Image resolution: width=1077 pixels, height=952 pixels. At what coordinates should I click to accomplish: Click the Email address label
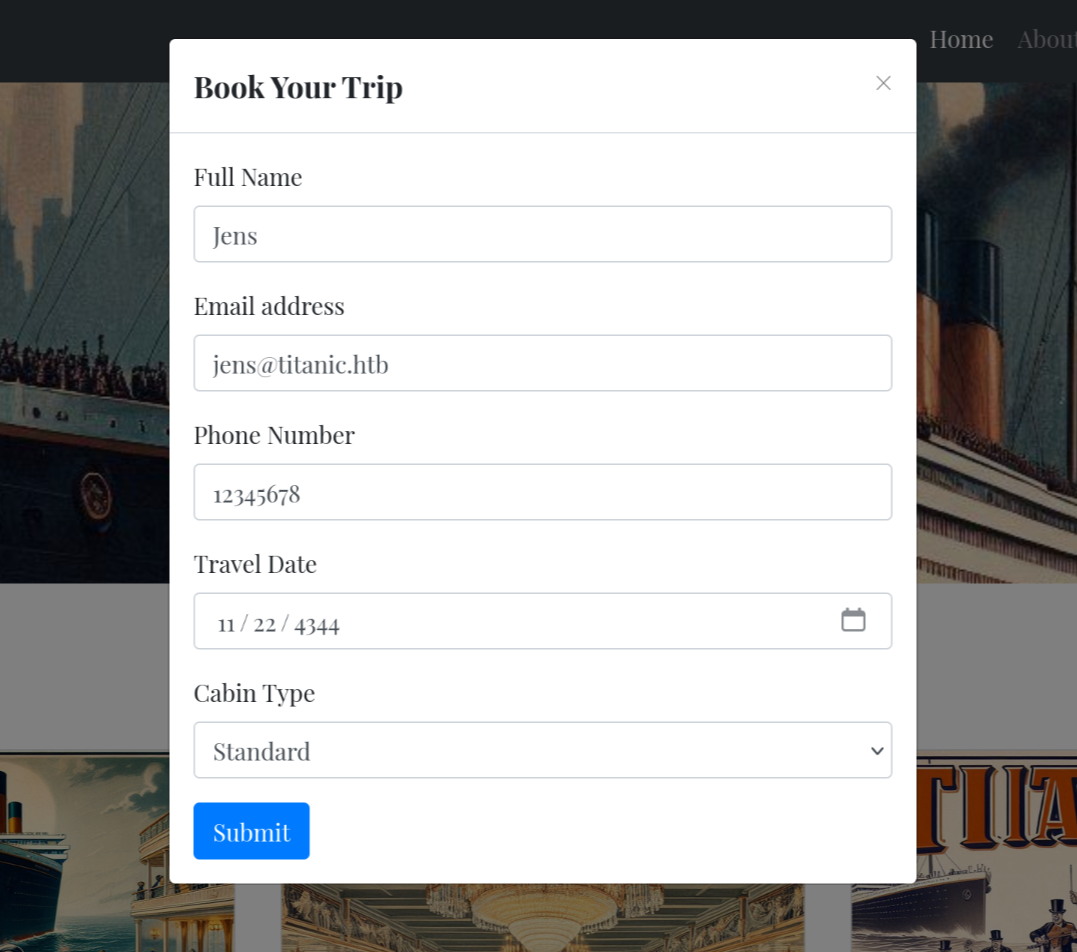point(269,306)
